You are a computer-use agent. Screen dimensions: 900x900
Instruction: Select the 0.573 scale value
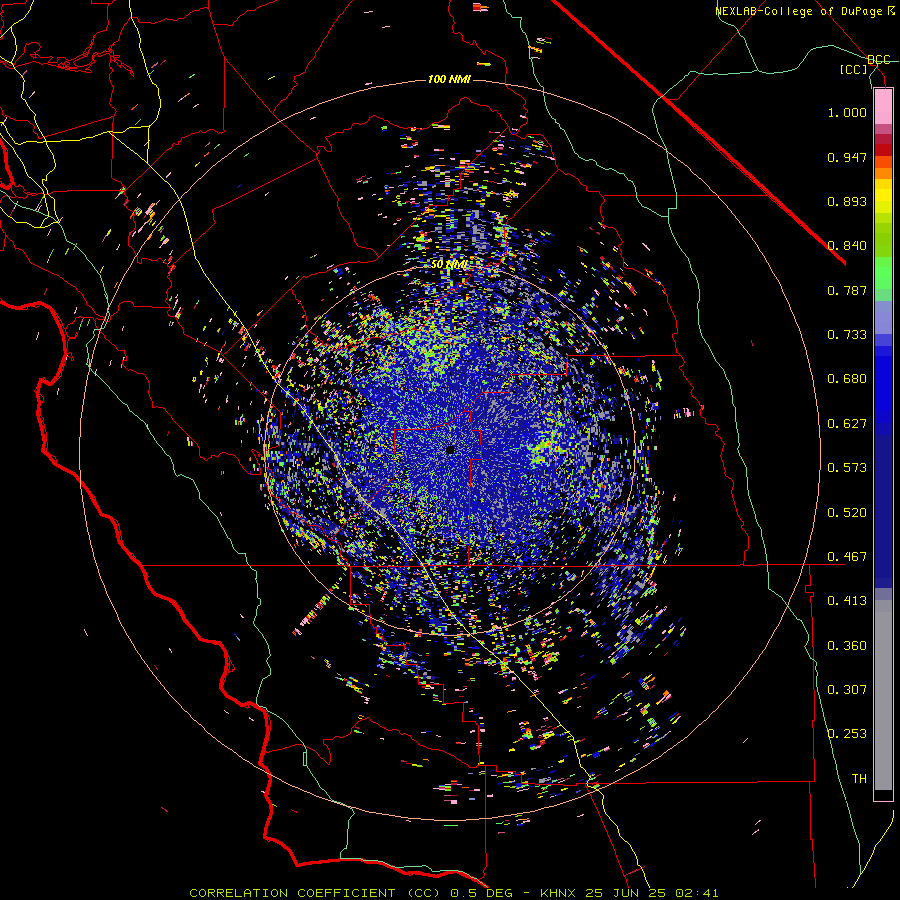click(x=847, y=468)
